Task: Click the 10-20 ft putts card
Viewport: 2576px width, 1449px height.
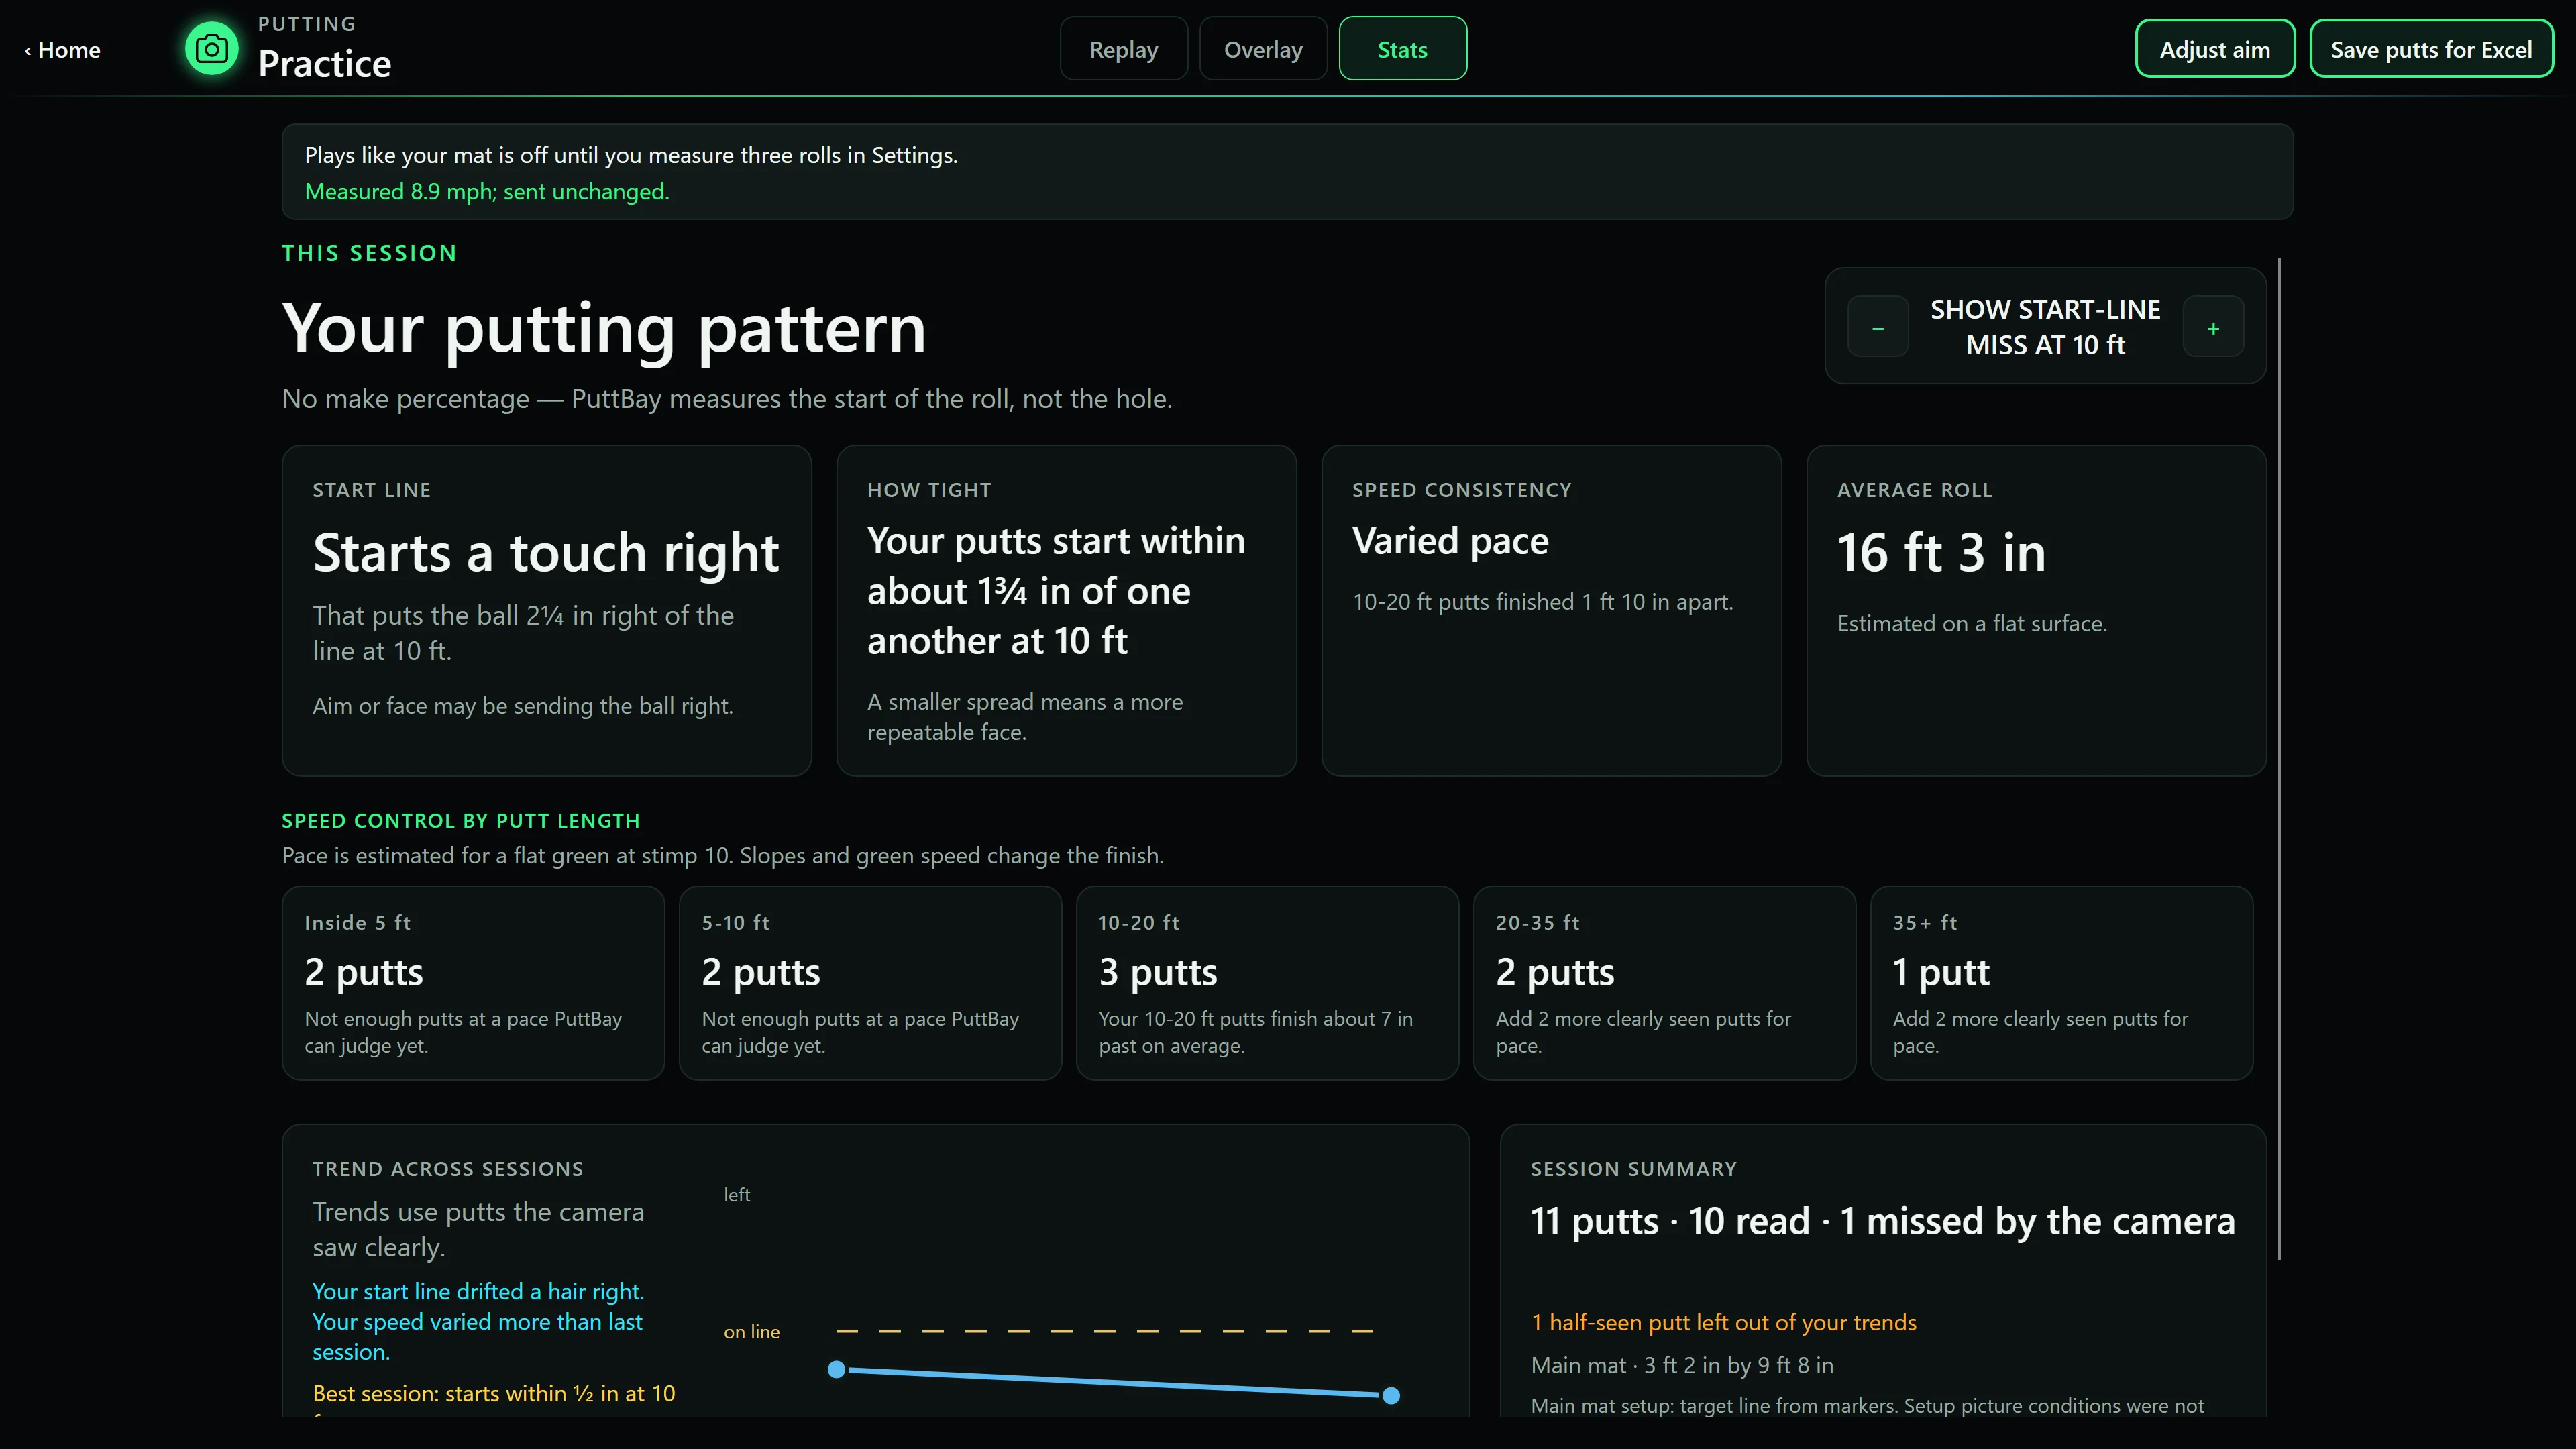Action: (1267, 982)
